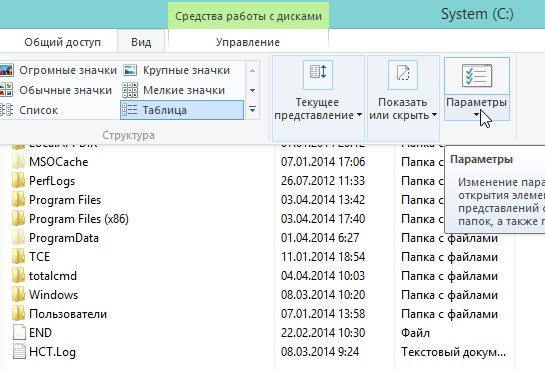
Task: Select the totalcmd folder name
Action: [53, 276]
